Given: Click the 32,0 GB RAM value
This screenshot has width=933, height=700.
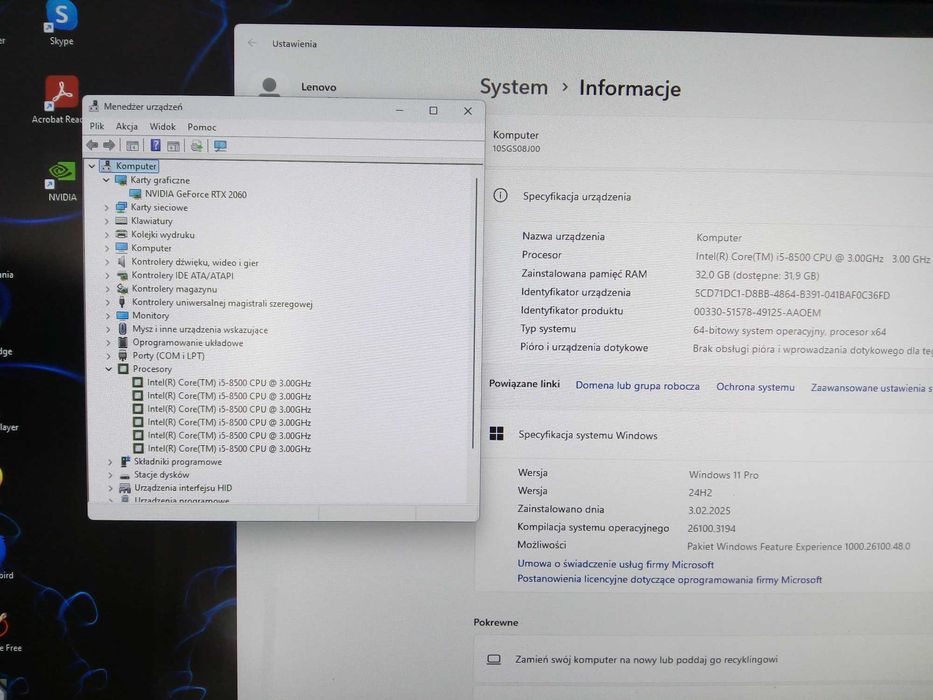Looking at the screenshot, I should tap(757, 275).
